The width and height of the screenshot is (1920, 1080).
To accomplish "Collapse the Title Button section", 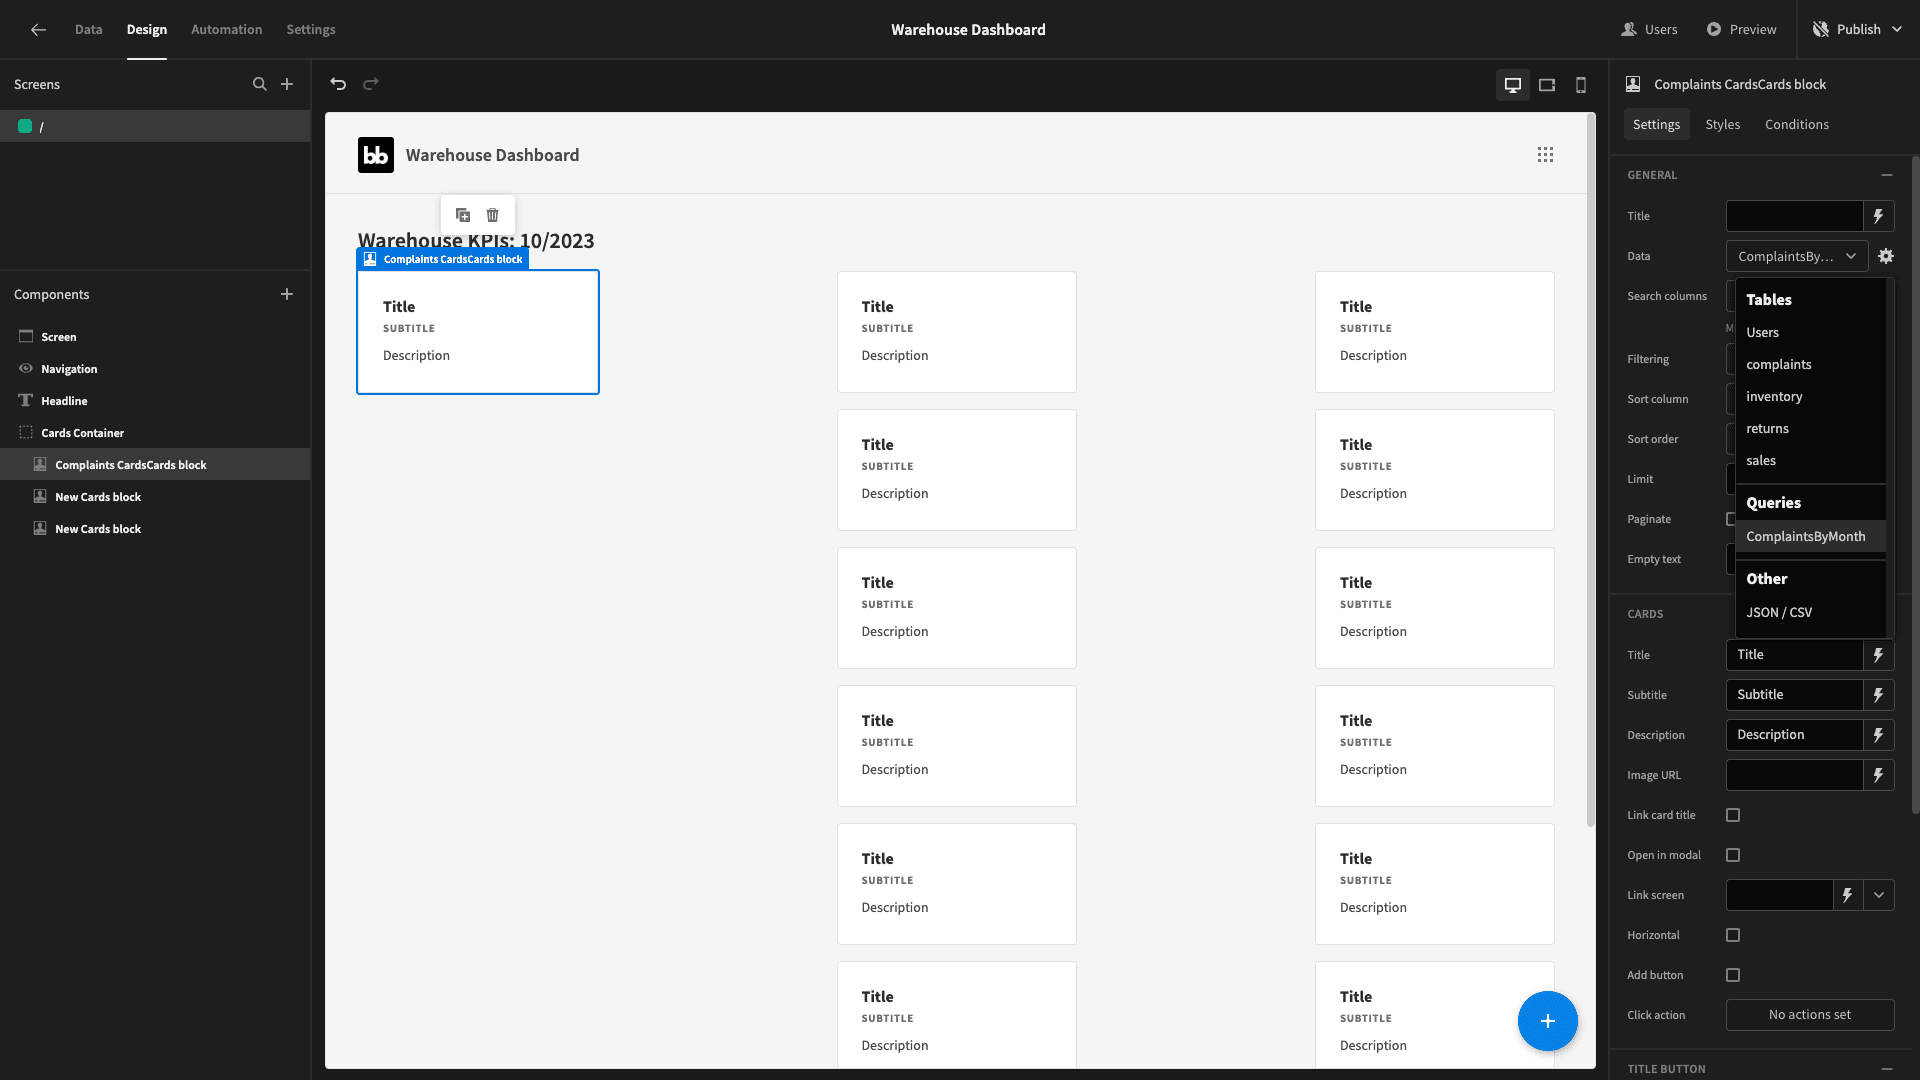I will 1887,1069.
